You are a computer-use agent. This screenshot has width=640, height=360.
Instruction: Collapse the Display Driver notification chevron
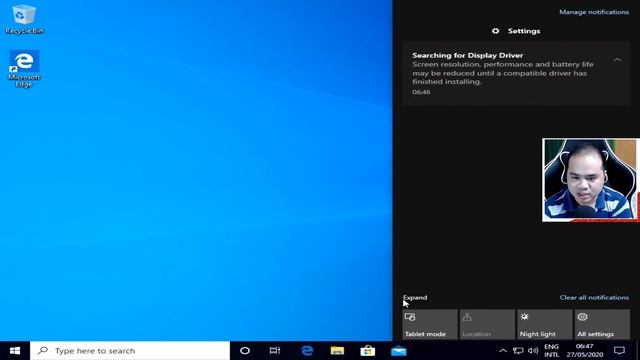[x=618, y=60]
